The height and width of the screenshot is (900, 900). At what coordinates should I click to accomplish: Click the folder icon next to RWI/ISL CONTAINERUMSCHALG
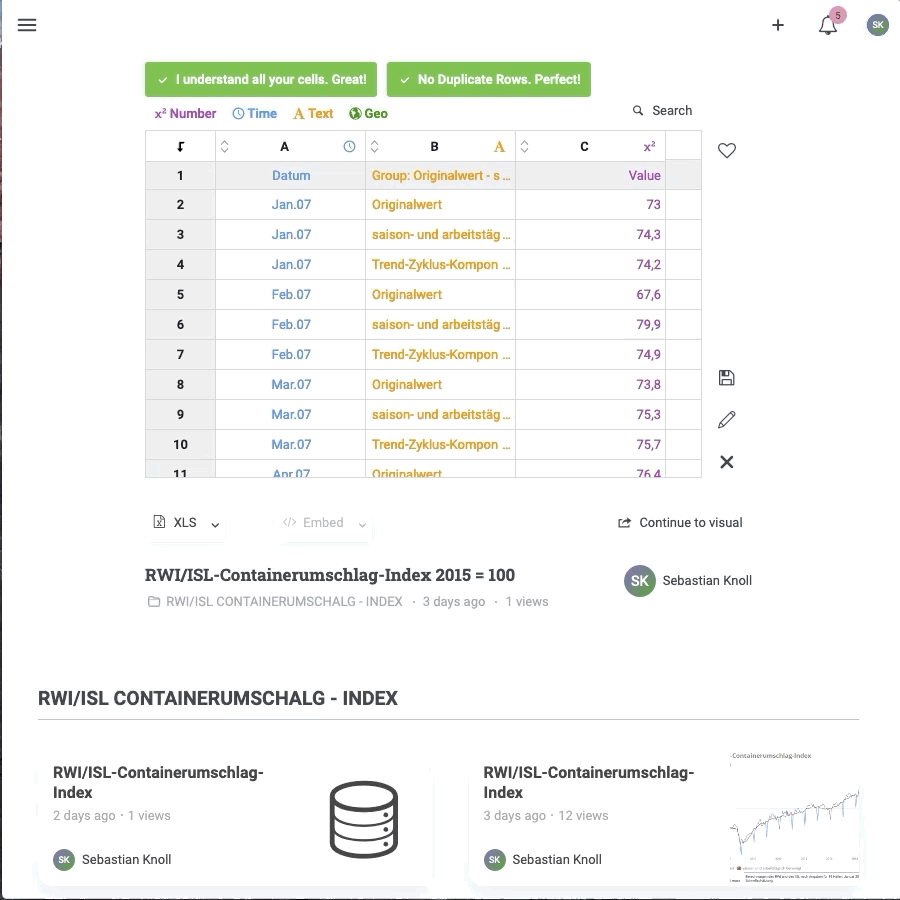[154, 602]
